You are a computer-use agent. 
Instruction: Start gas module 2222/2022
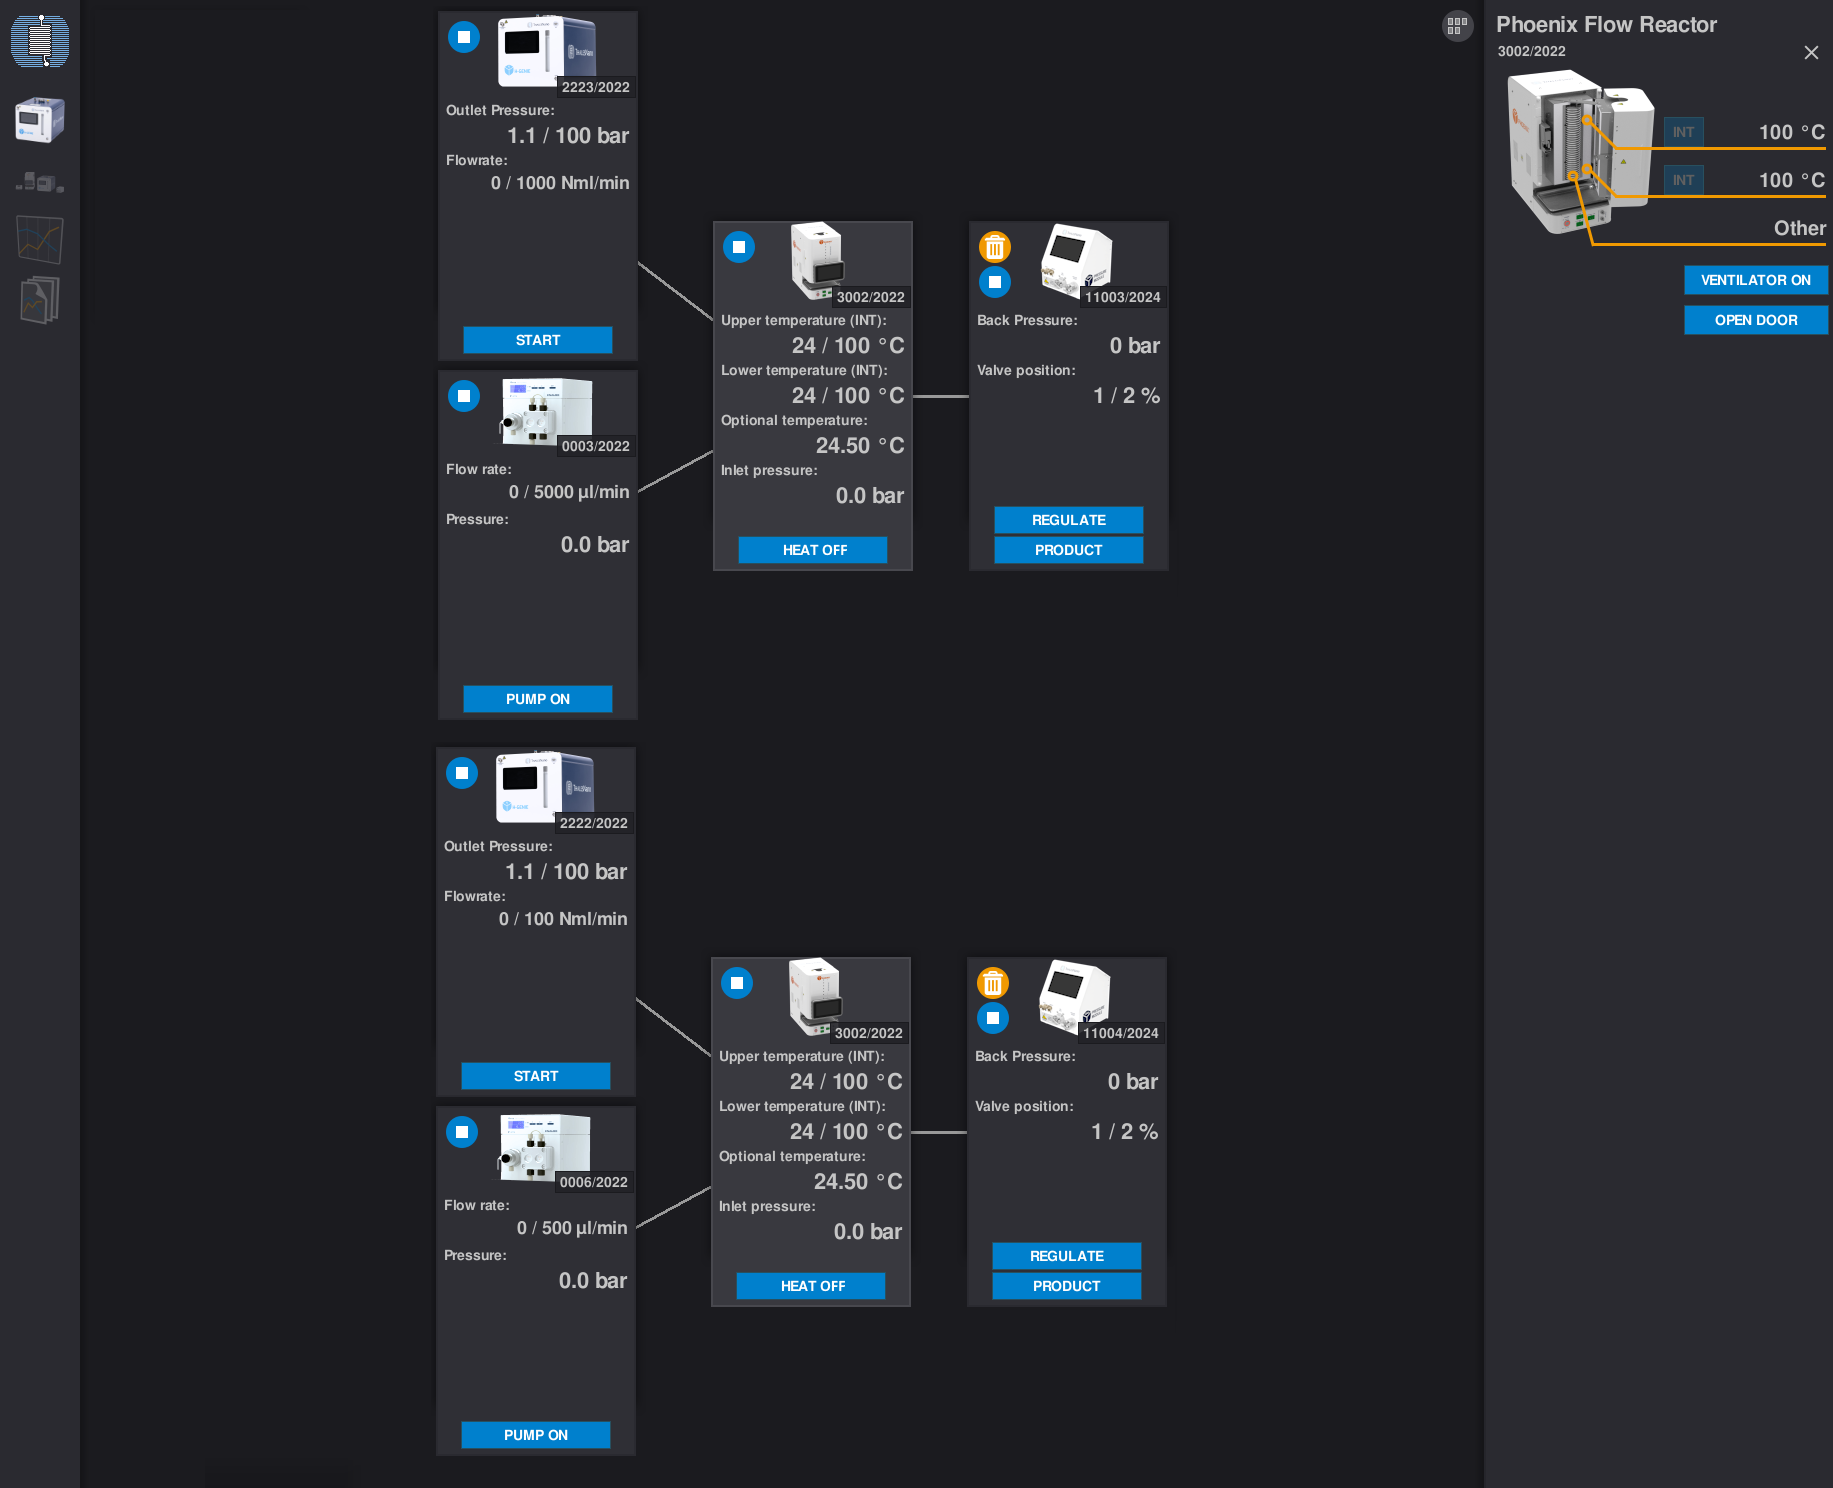coord(535,1076)
